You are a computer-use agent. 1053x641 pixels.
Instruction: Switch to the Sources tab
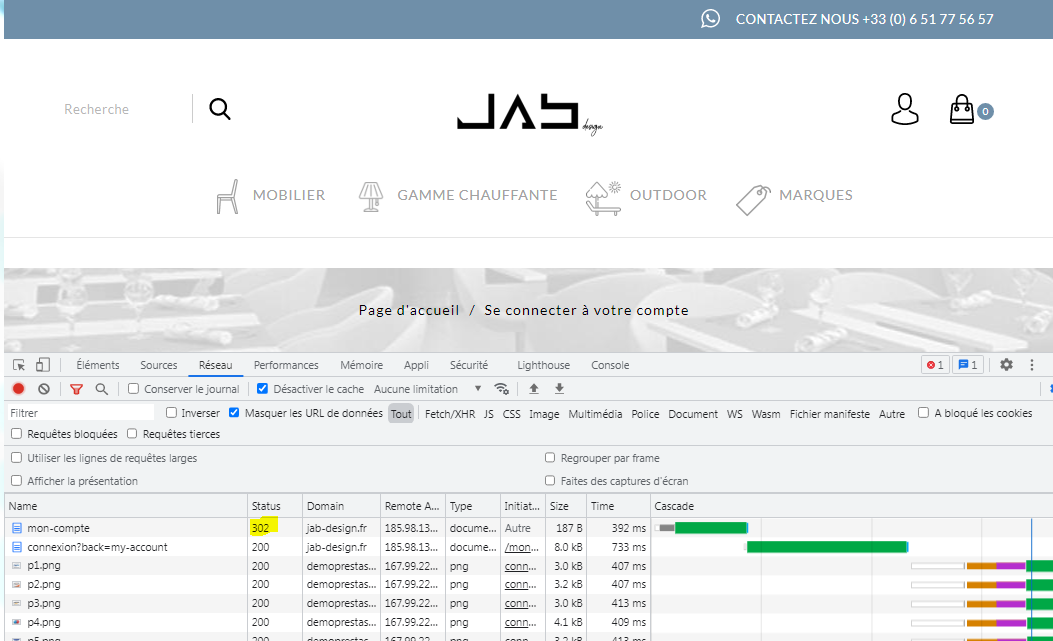point(158,365)
